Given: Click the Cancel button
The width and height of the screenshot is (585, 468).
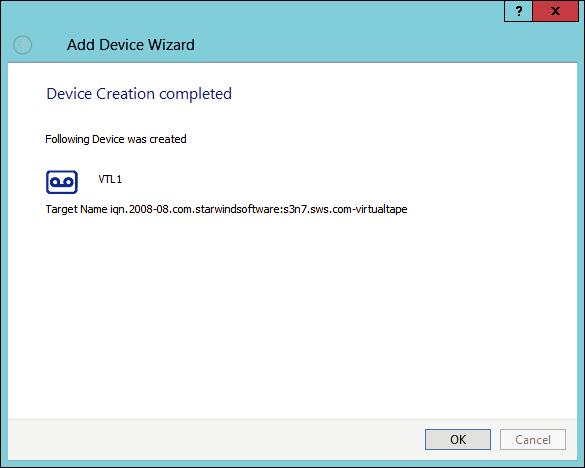Looking at the screenshot, I should (x=533, y=440).
